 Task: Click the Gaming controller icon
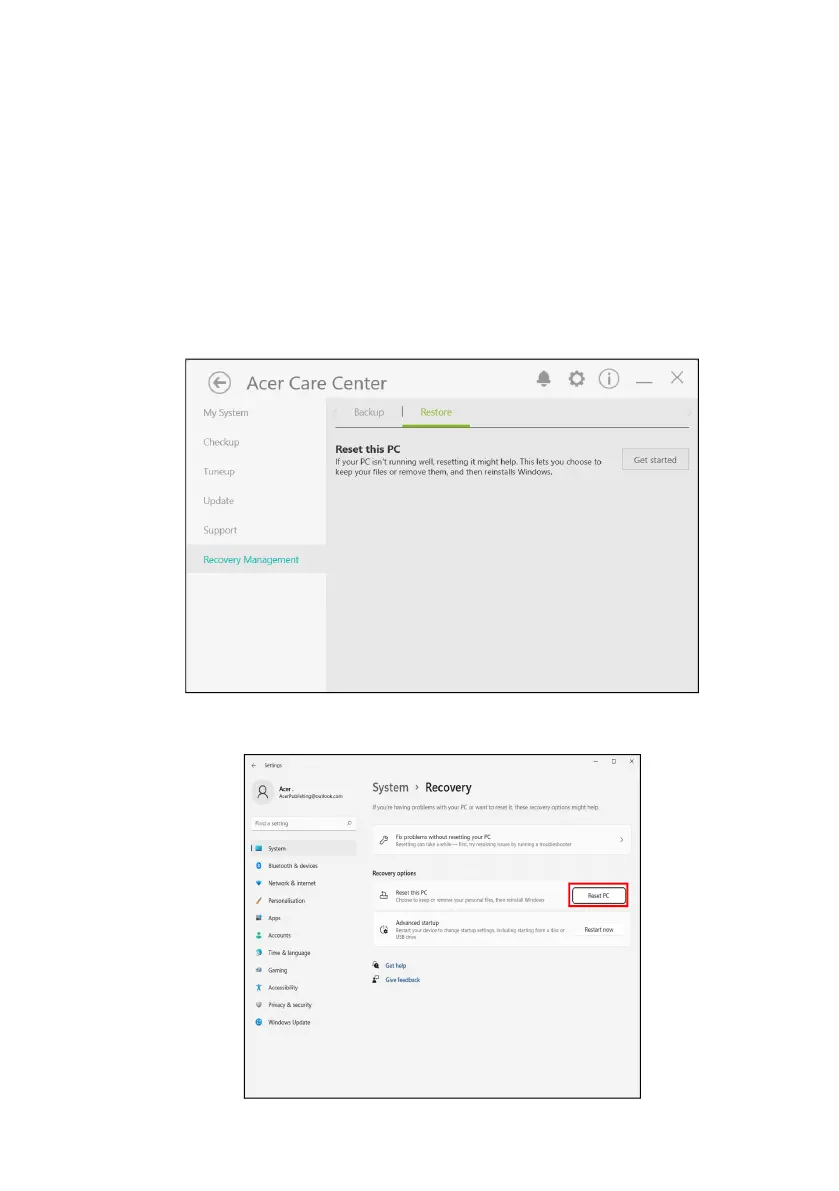point(259,971)
